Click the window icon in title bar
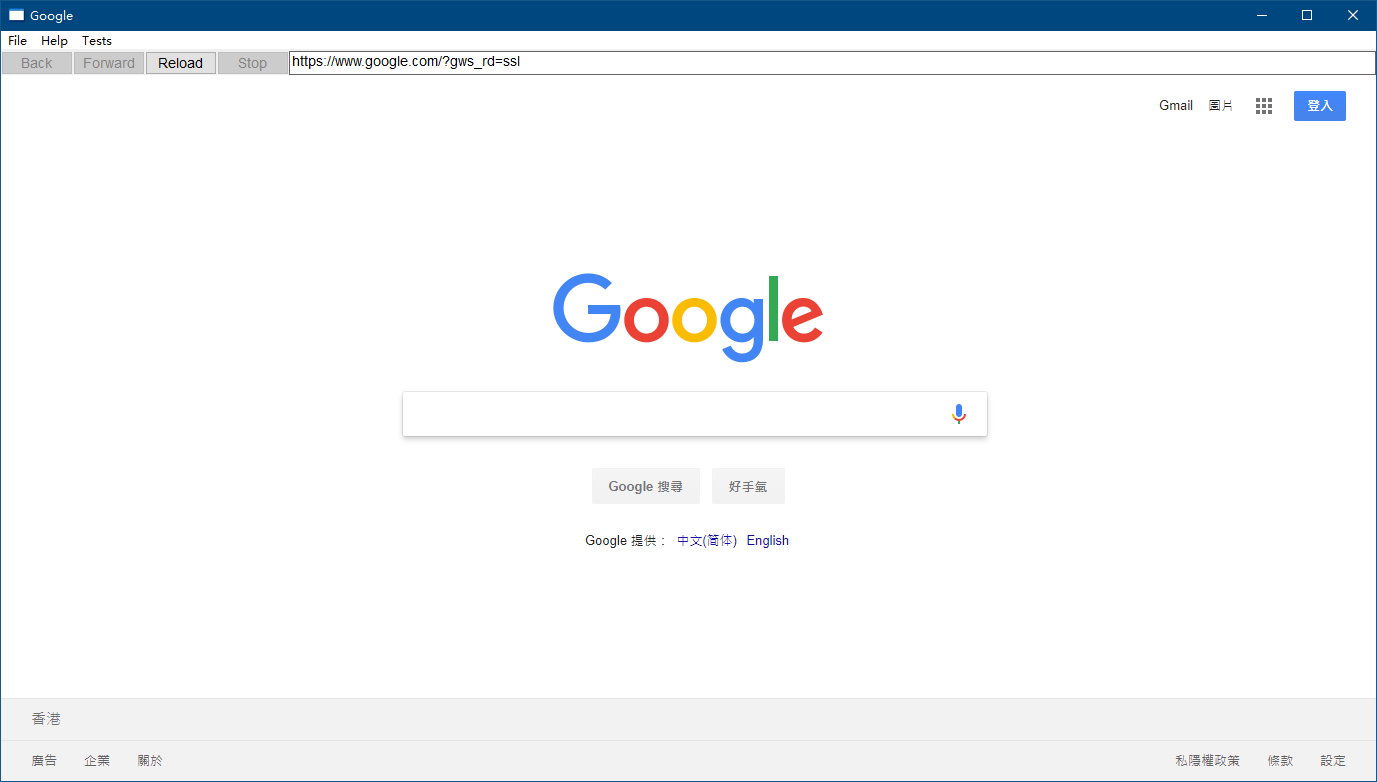This screenshot has width=1377, height=782. (16, 15)
